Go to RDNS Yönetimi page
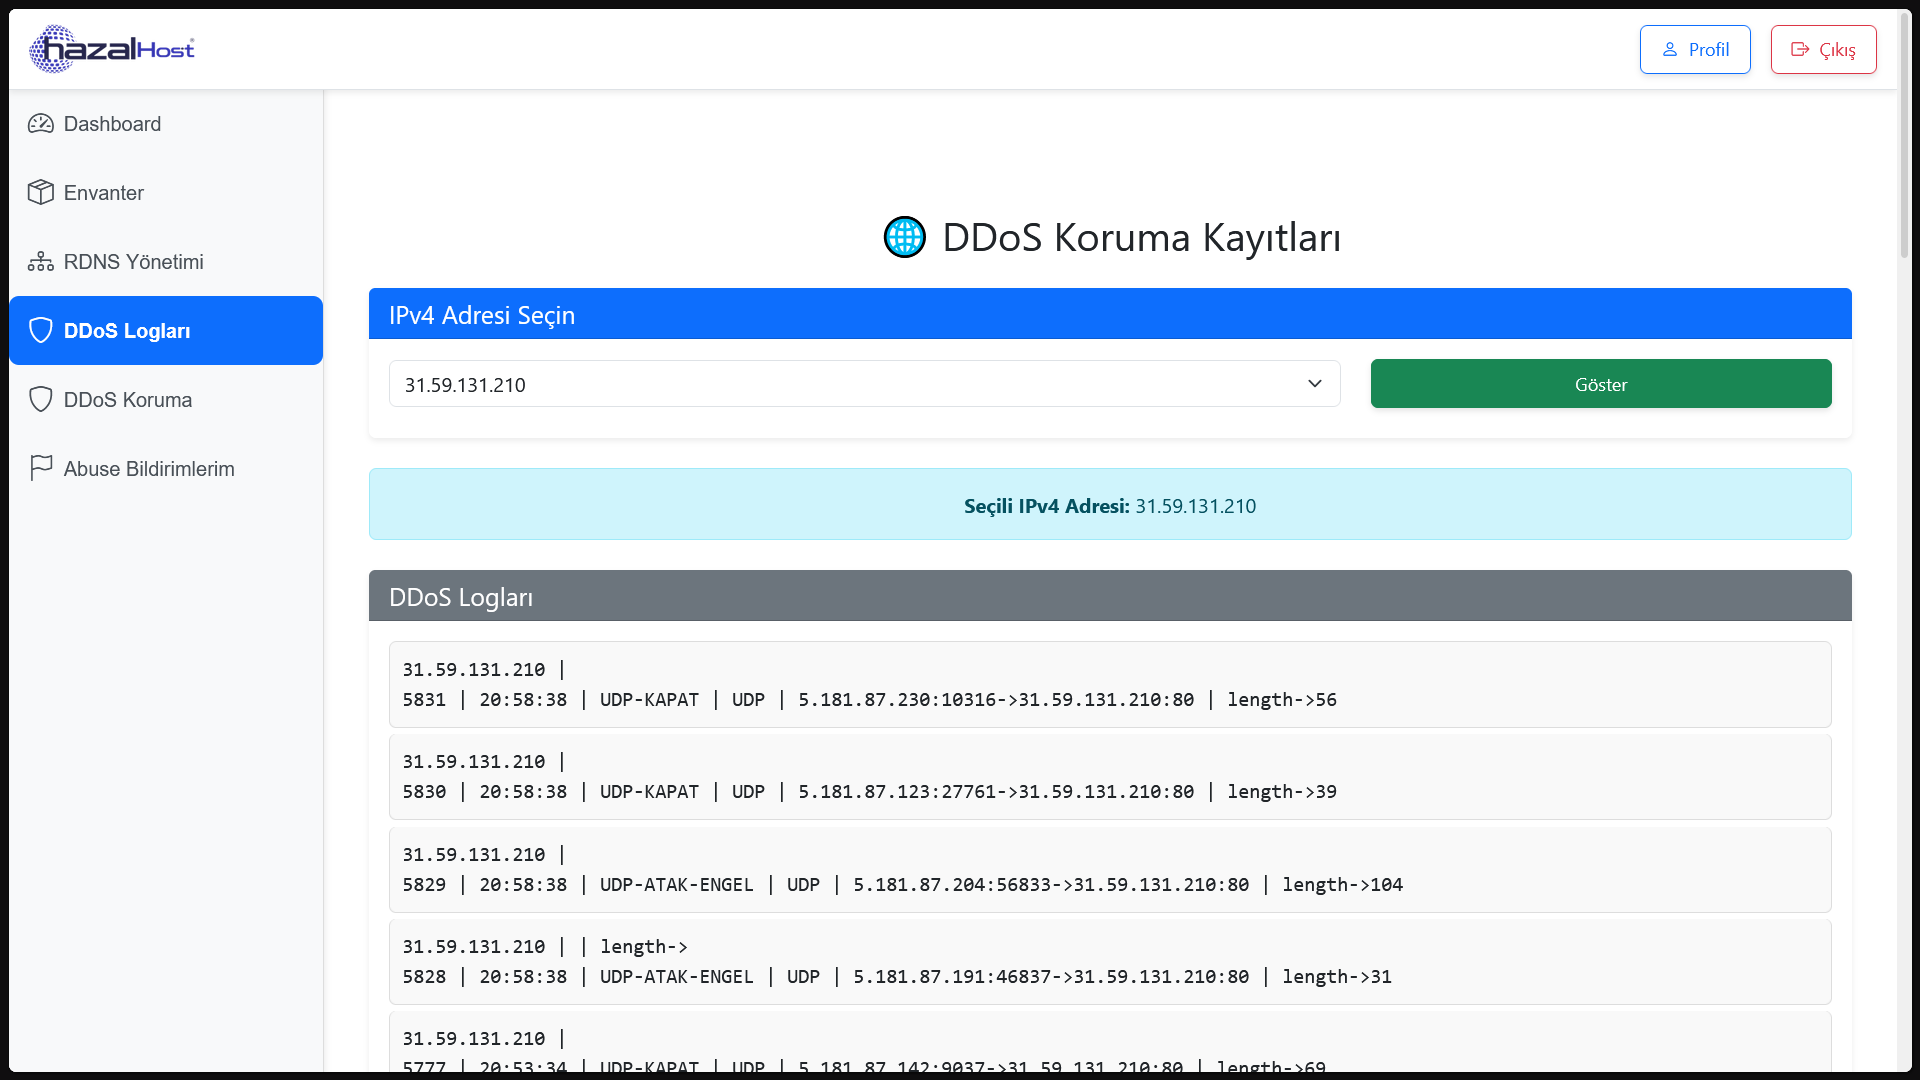 click(x=166, y=262)
